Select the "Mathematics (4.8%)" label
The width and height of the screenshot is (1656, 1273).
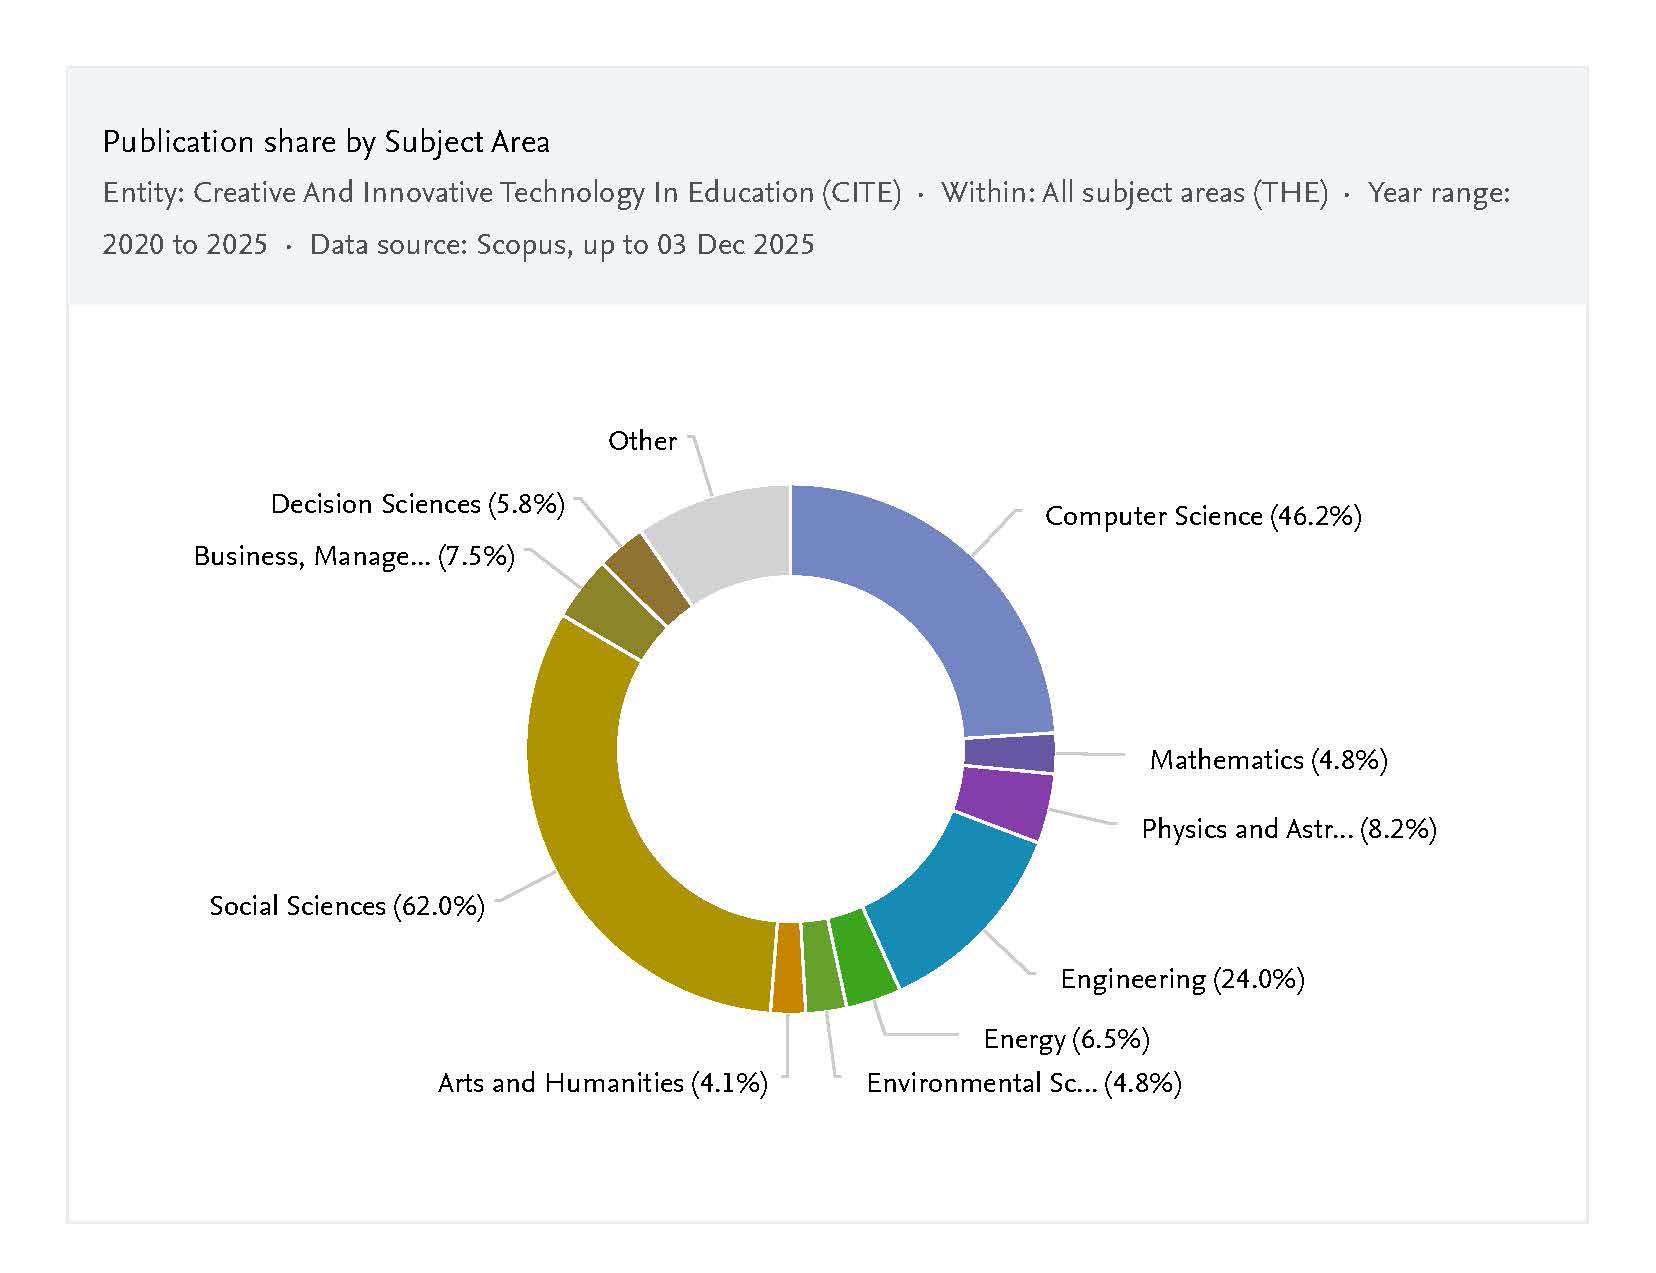[x=1268, y=760]
